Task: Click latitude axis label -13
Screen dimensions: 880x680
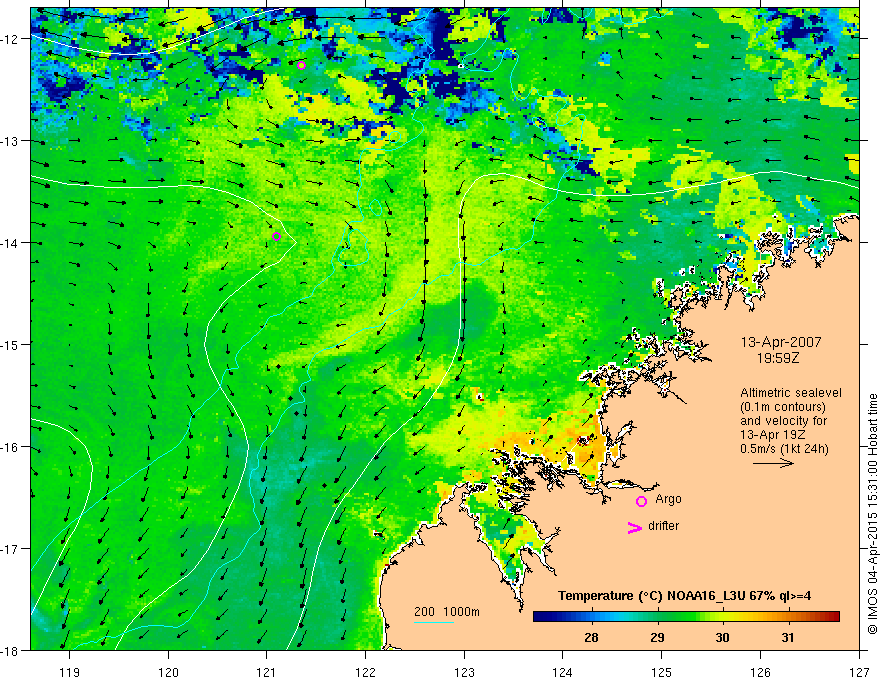Action: click(11, 141)
